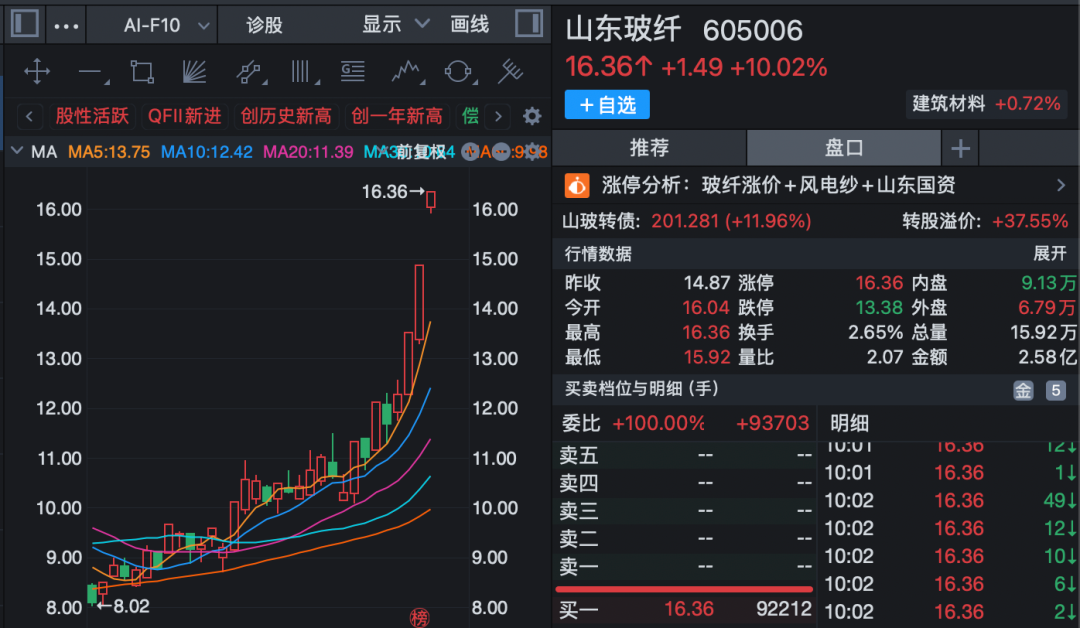This screenshot has width=1080, height=628.
Task: Click the QFII新进 tag
Action: tap(185, 116)
